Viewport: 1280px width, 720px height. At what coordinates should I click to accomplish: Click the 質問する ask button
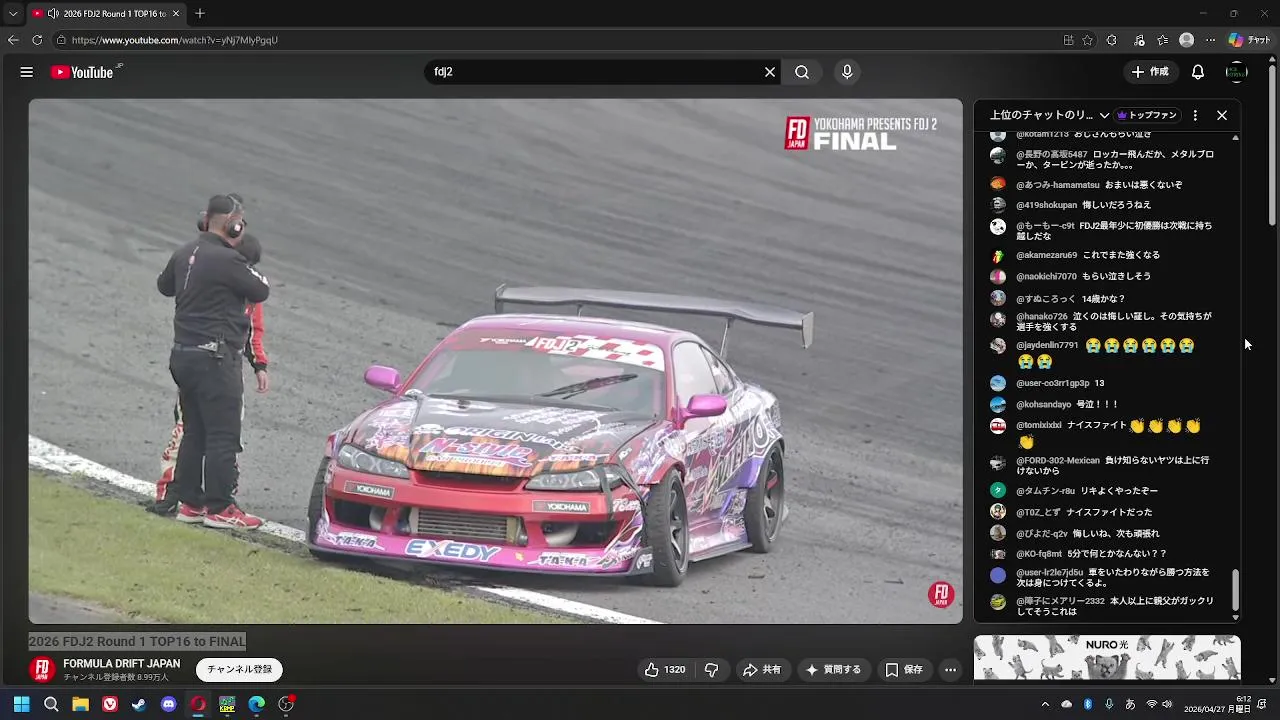coord(833,670)
